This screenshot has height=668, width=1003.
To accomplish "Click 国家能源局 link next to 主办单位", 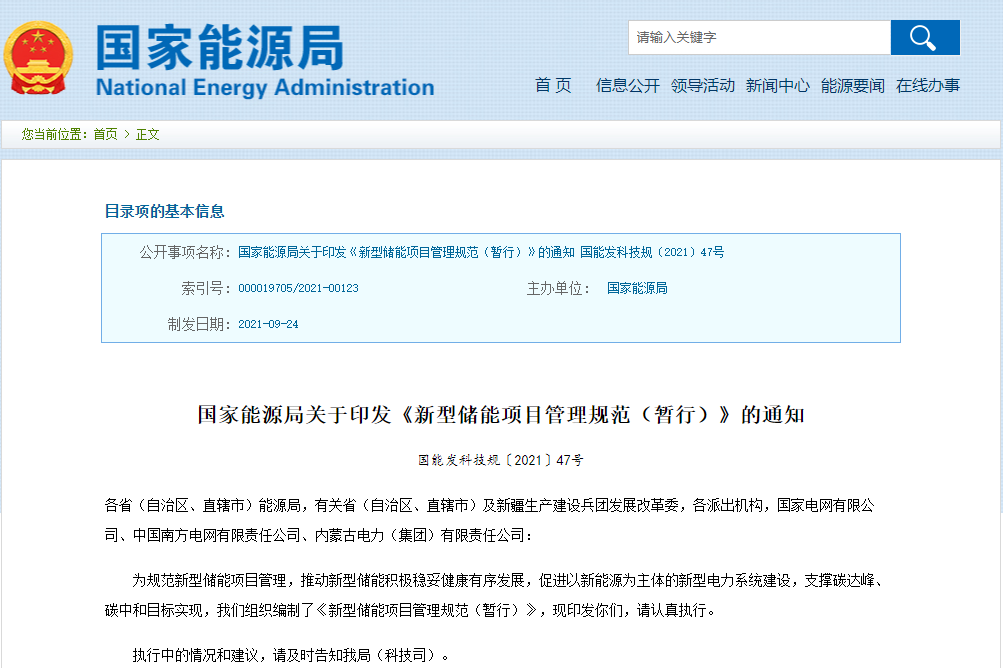I will (637, 288).
